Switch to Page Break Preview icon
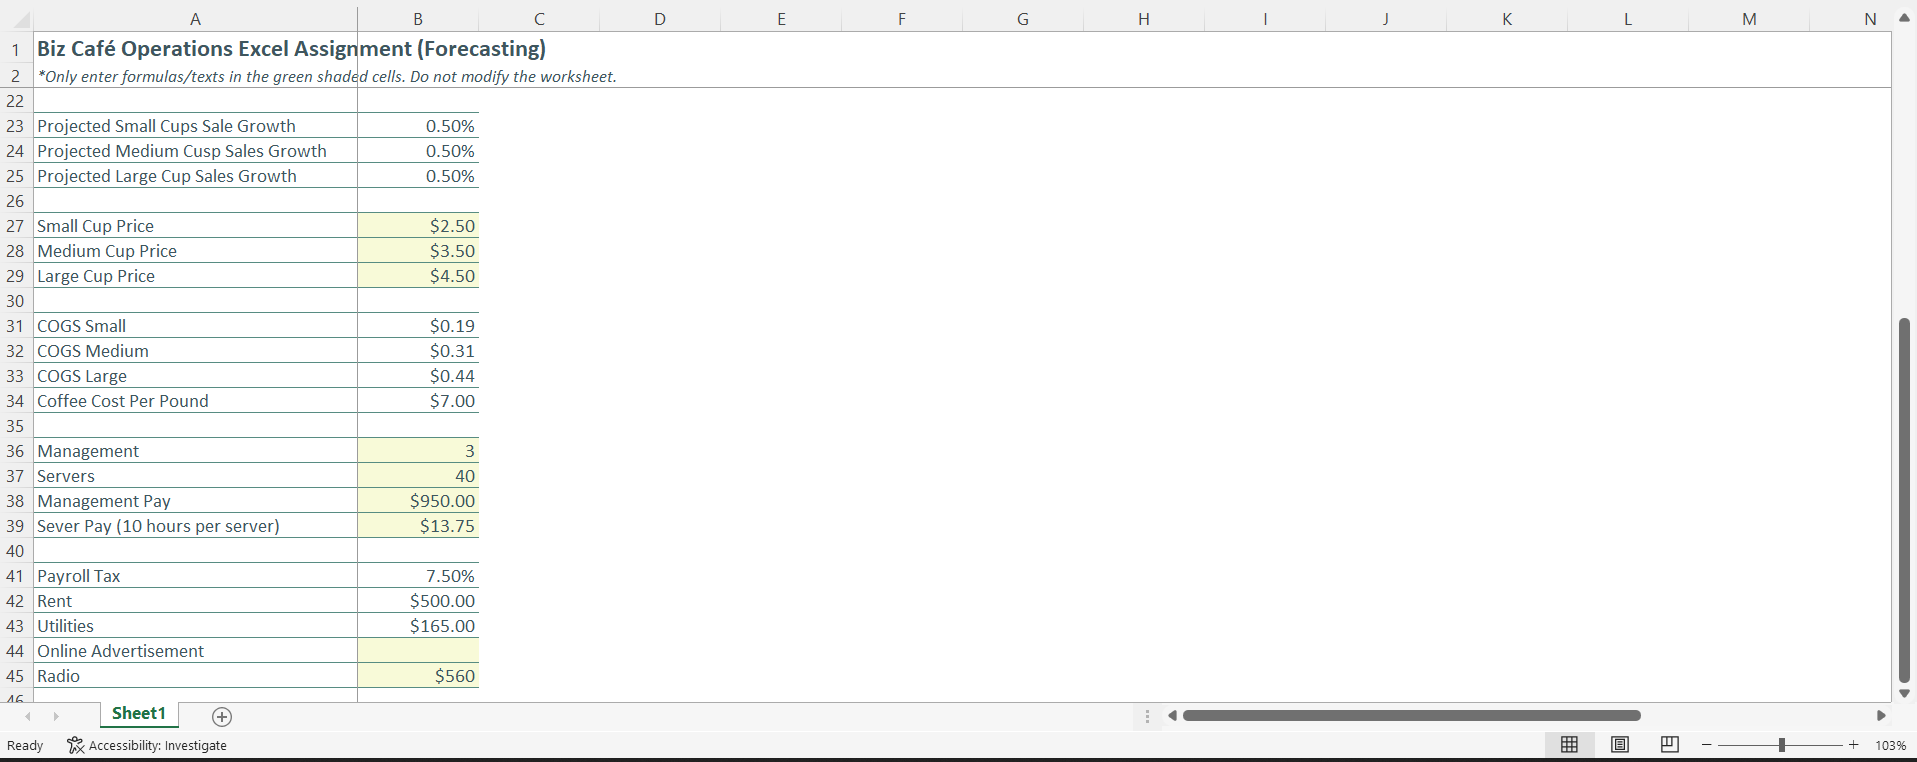1917x762 pixels. pos(1669,745)
